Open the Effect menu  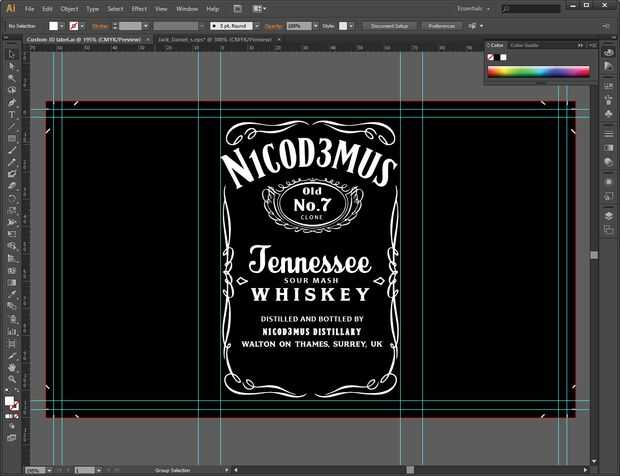pos(139,9)
